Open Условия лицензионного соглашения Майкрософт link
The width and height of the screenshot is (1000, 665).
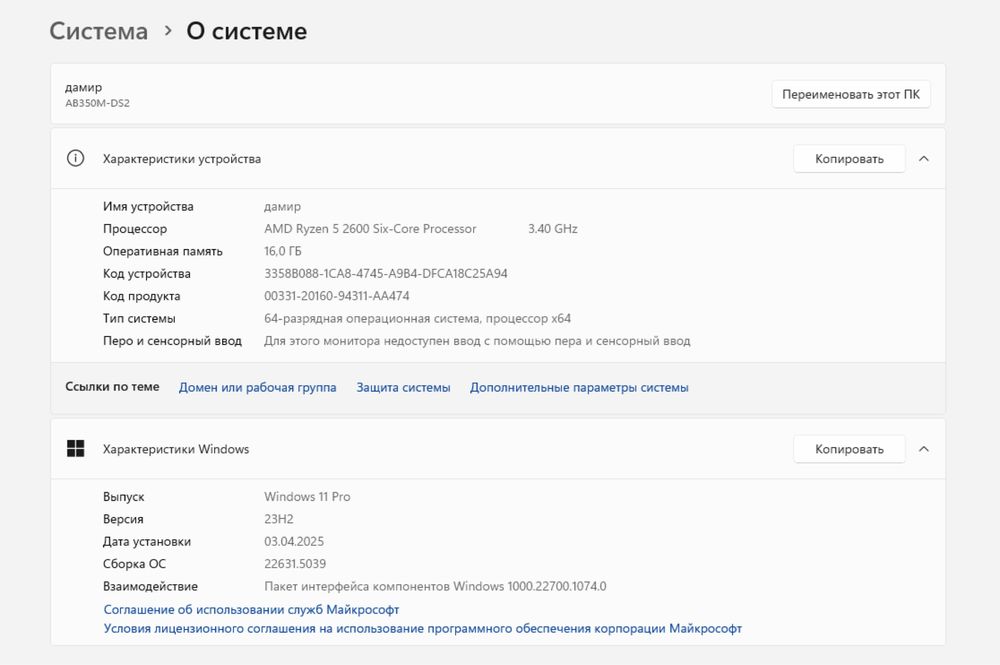[x=422, y=629]
